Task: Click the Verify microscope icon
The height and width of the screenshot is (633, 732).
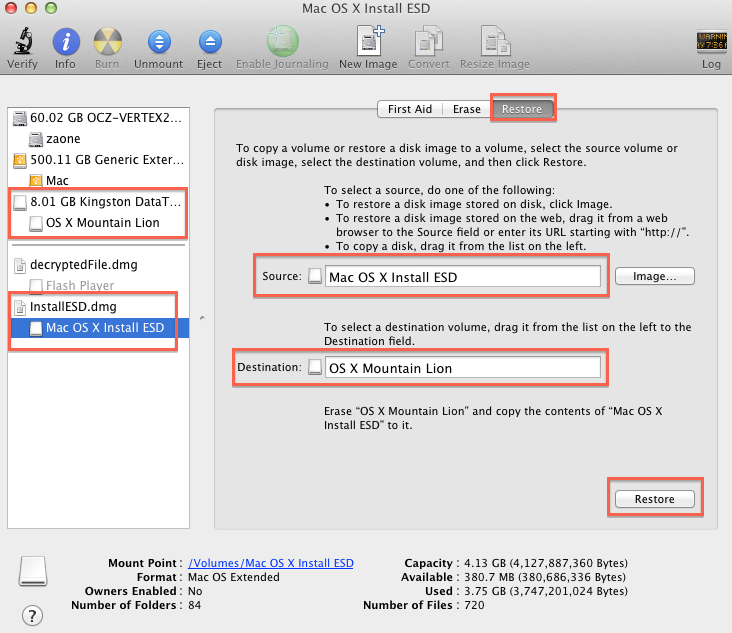Action: pyautogui.click(x=23, y=41)
